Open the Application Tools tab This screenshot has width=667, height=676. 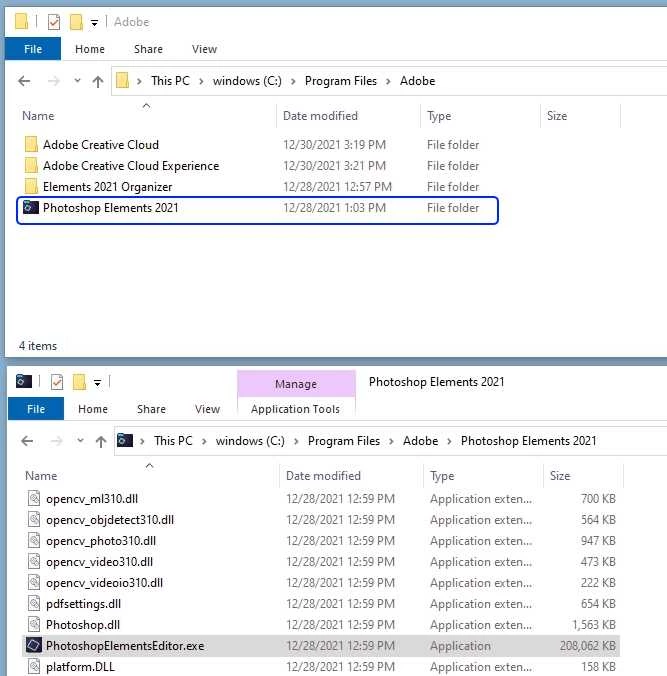[x=295, y=409]
